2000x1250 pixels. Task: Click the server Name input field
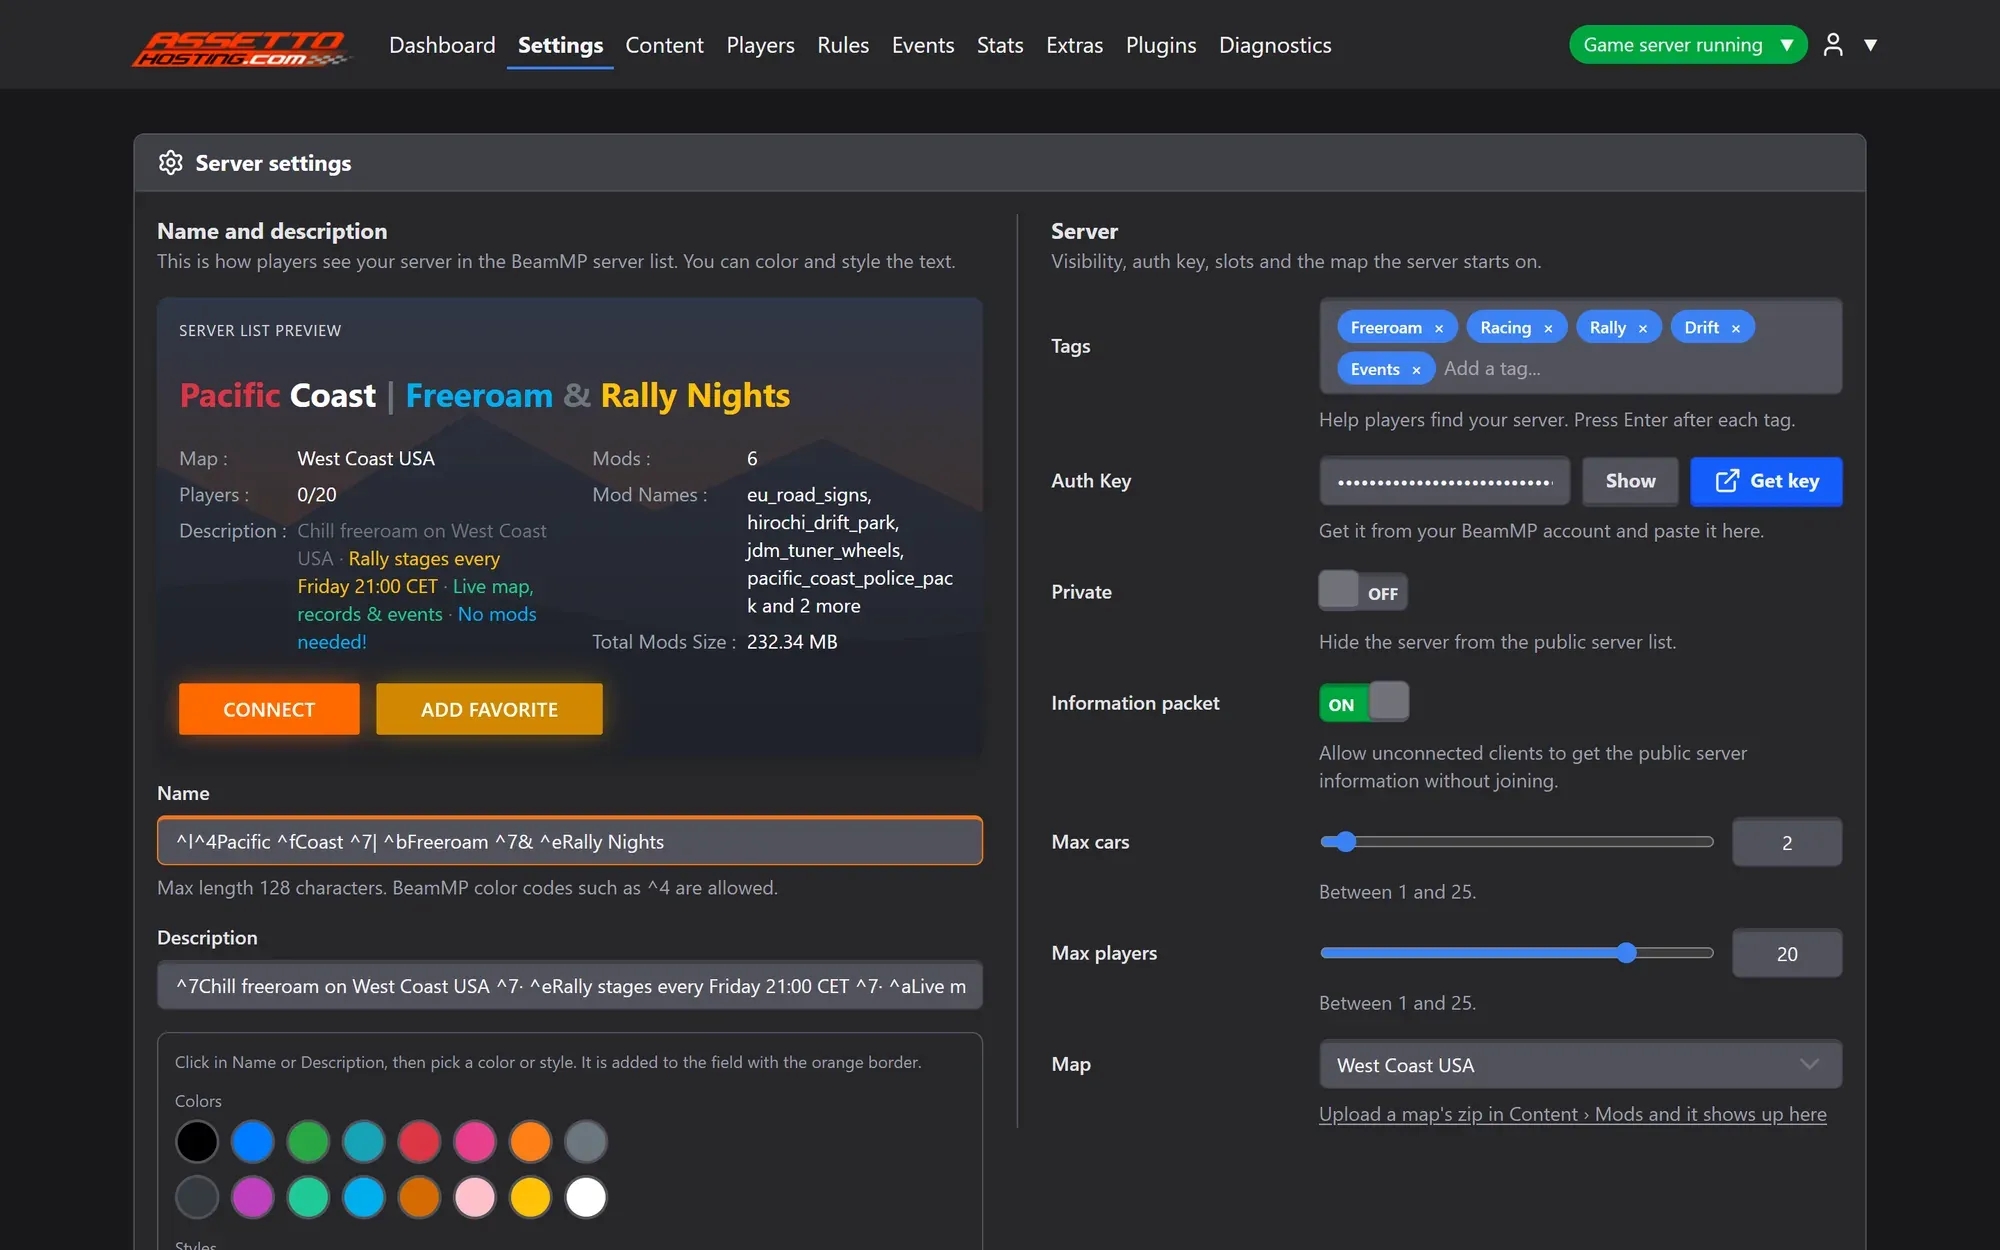(x=570, y=841)
